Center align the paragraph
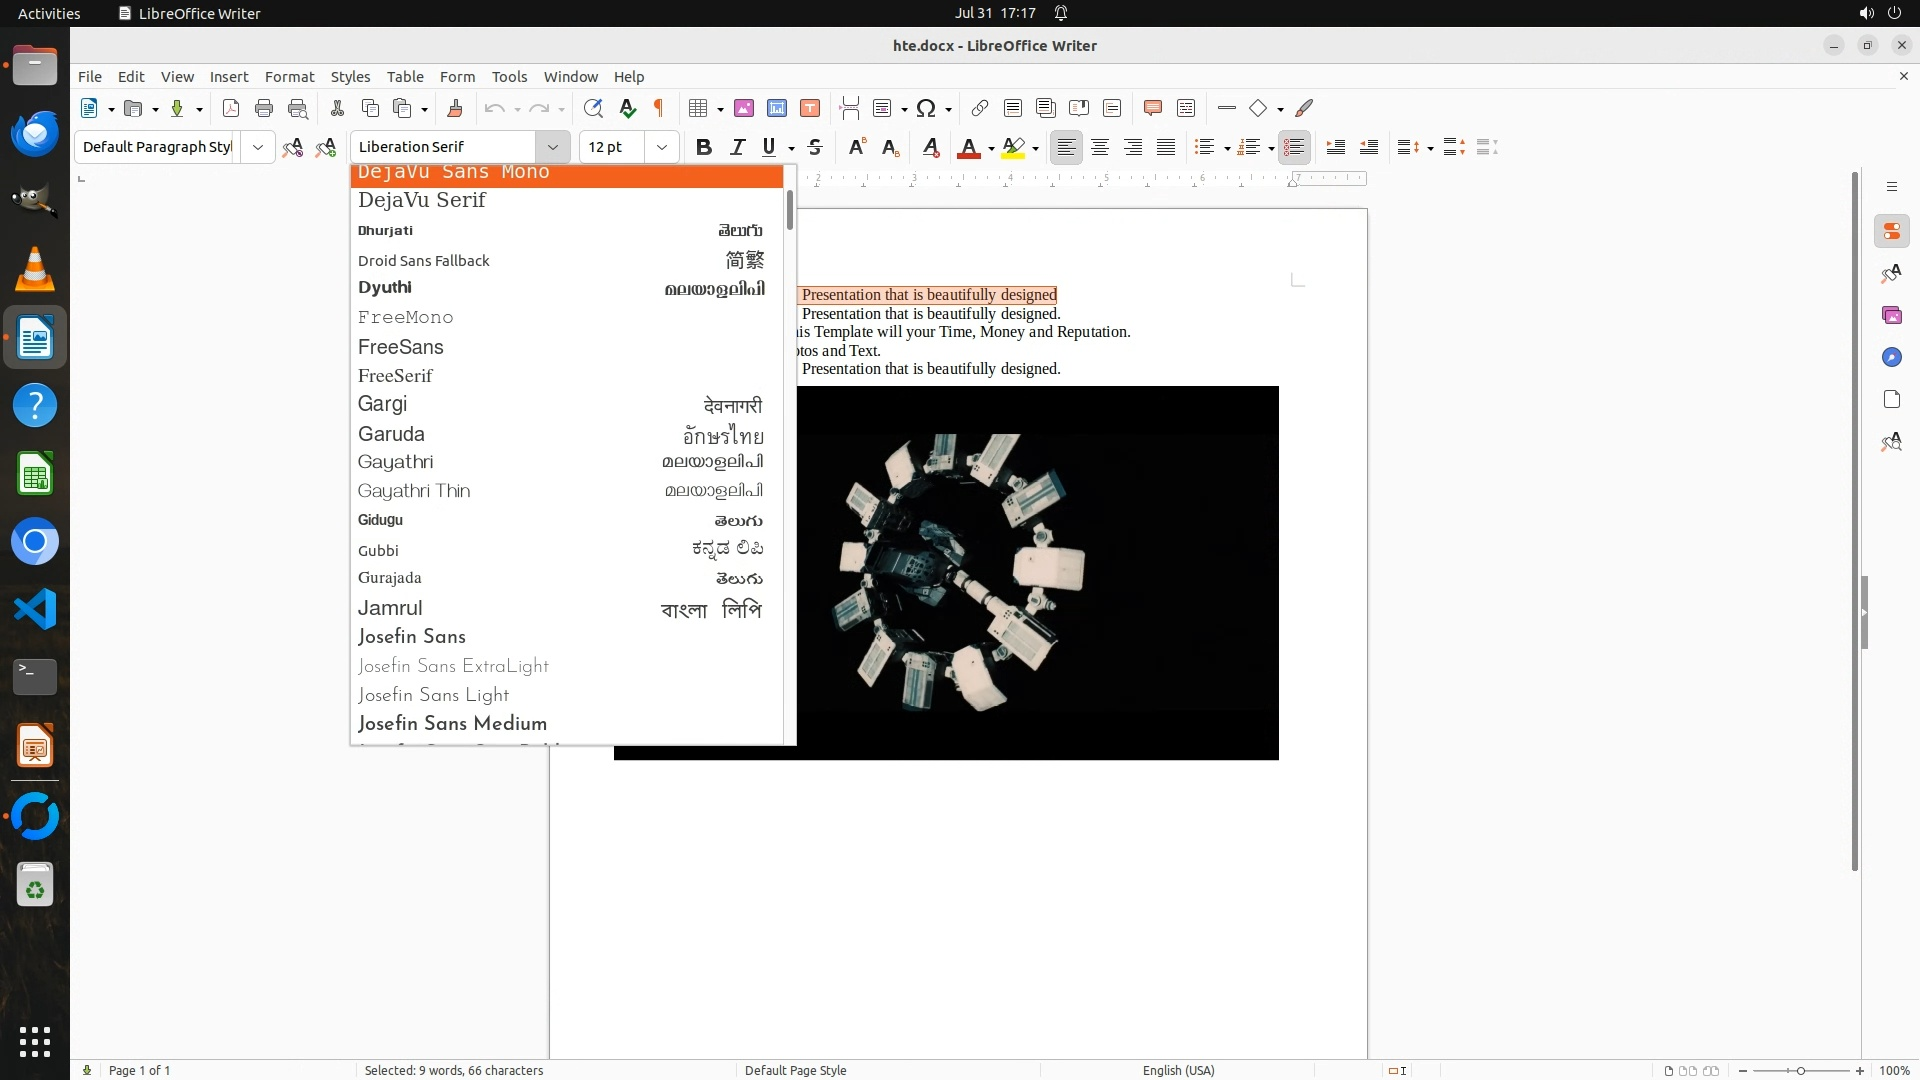 click(x=1100, y=147)
